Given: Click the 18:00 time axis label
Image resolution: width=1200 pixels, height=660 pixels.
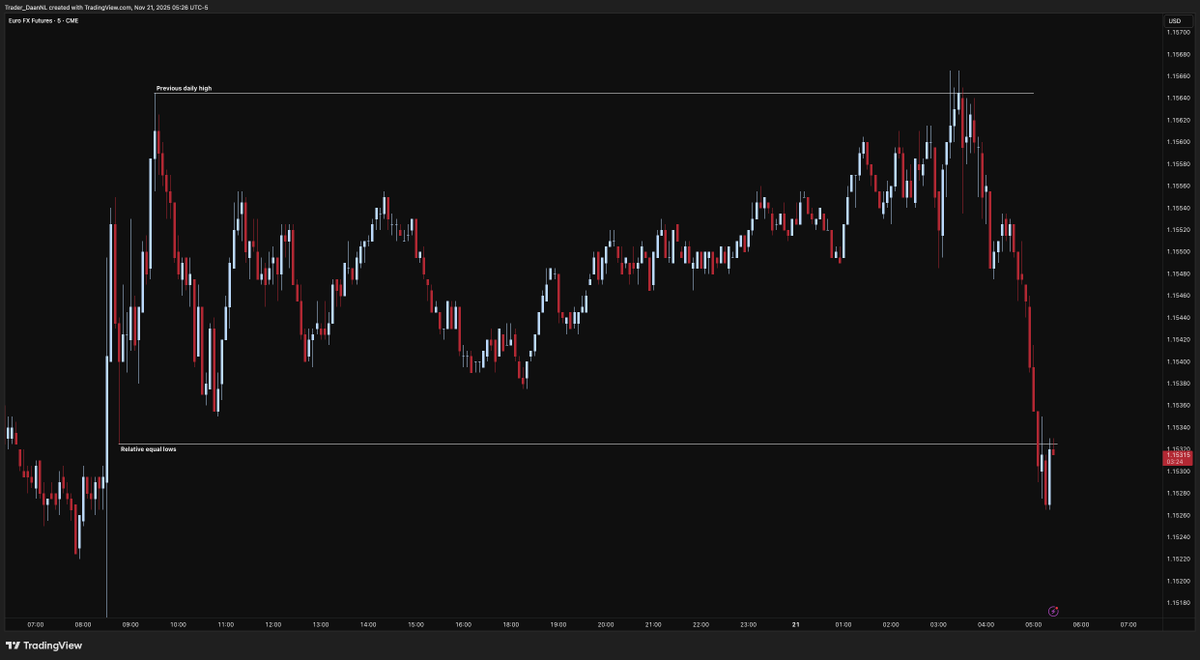Looking at the screenshot, I should coord(511,625).
